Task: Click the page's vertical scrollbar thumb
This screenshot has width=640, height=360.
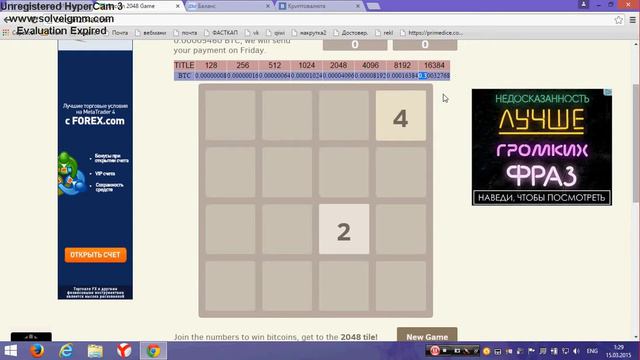Action: click(x=636, y=143)
